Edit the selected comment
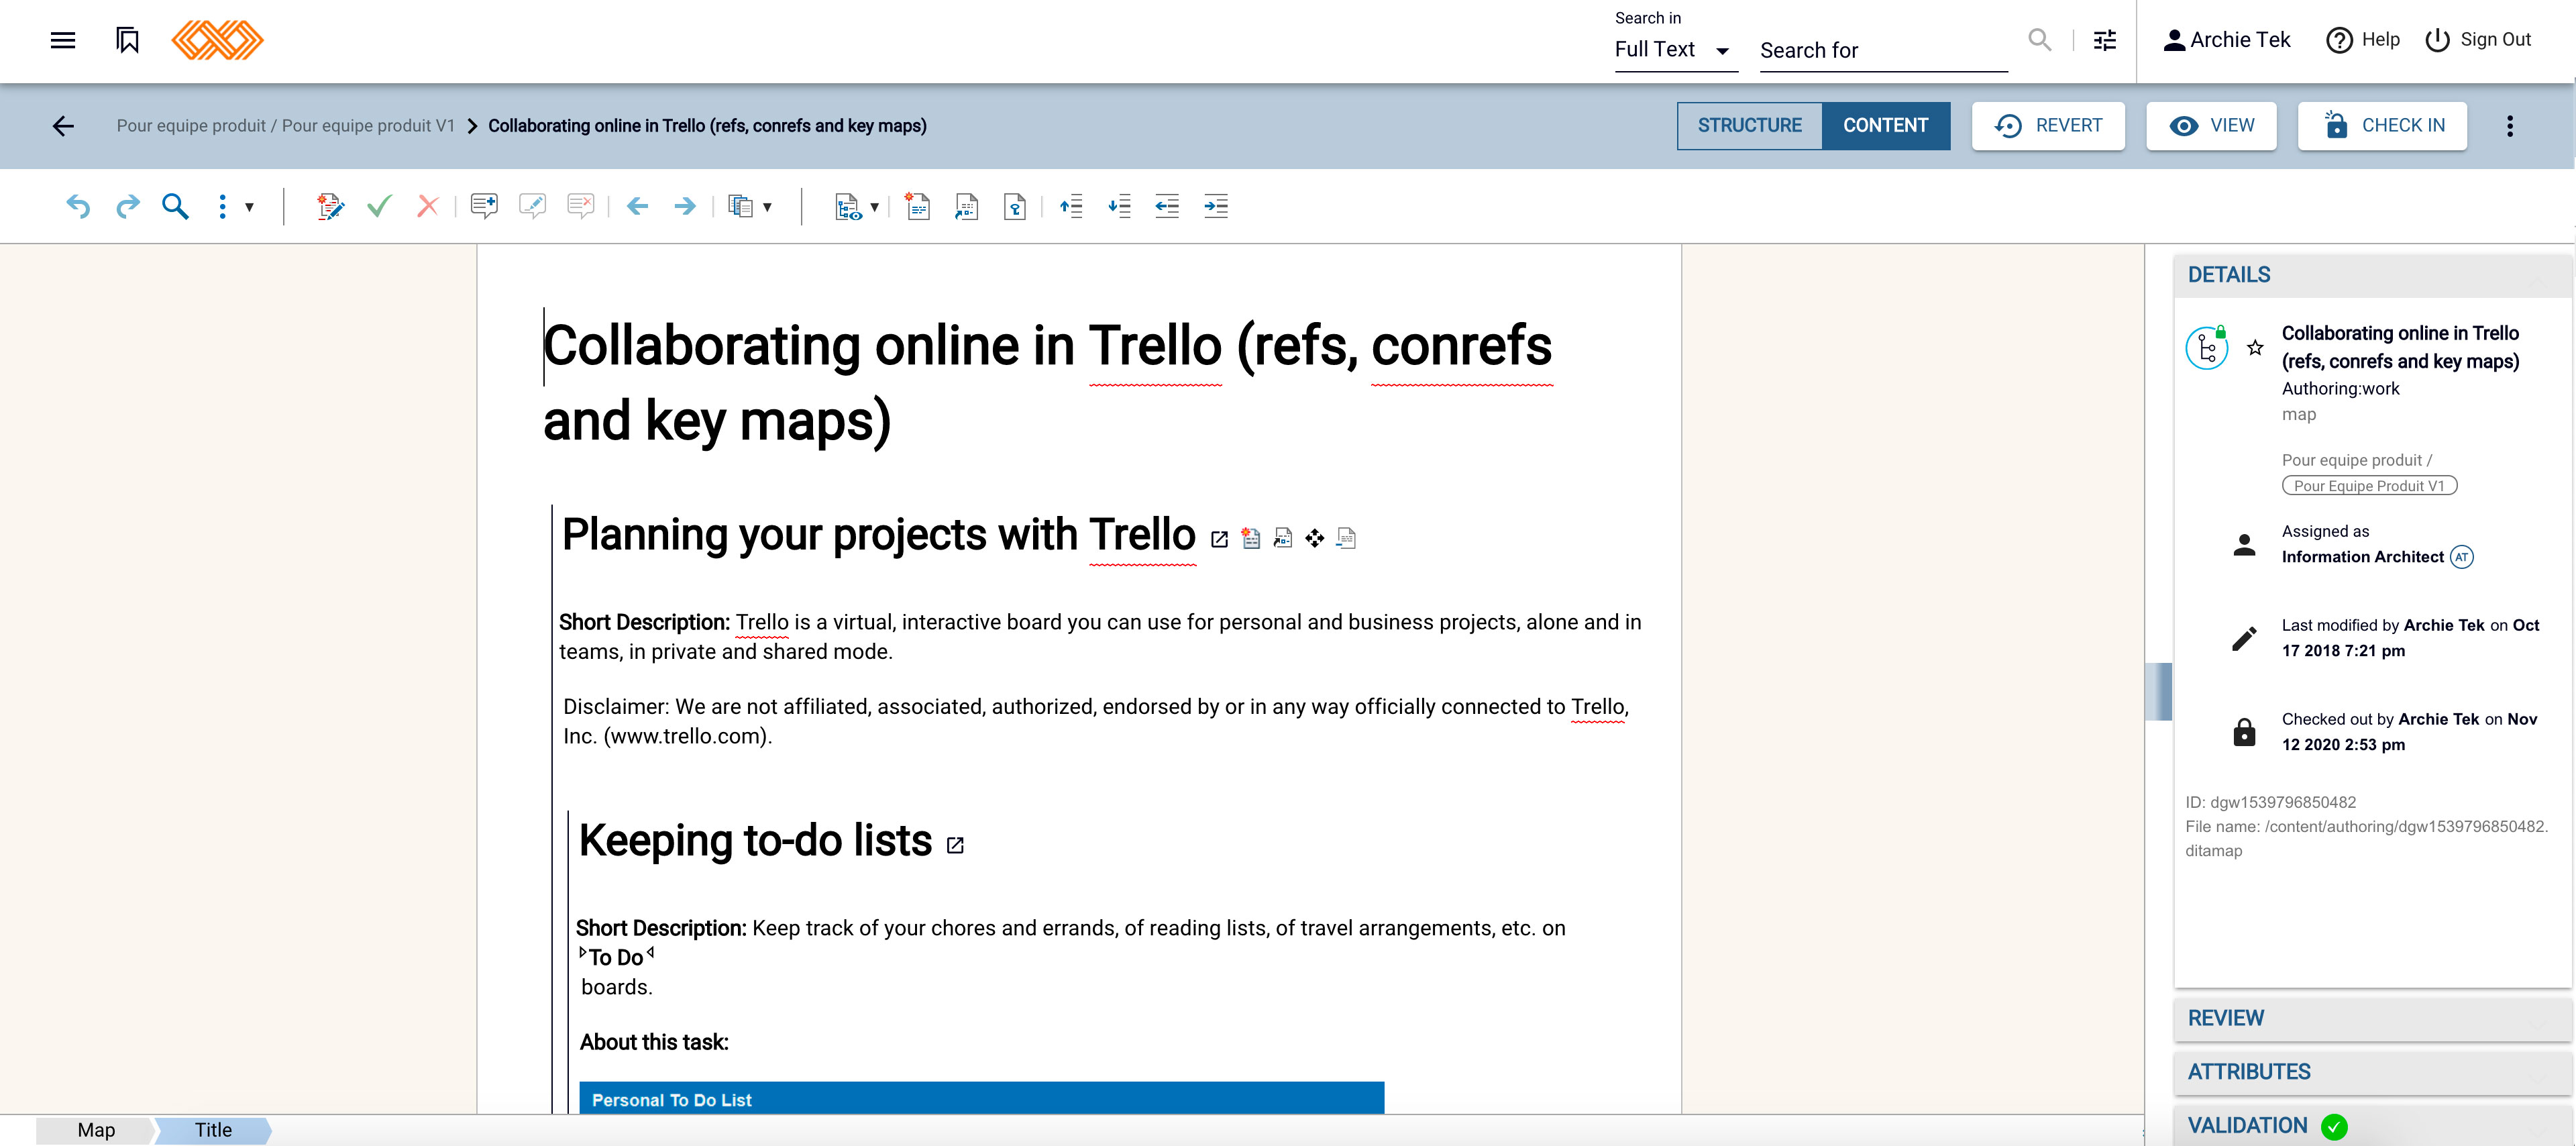 coord(532,207)
